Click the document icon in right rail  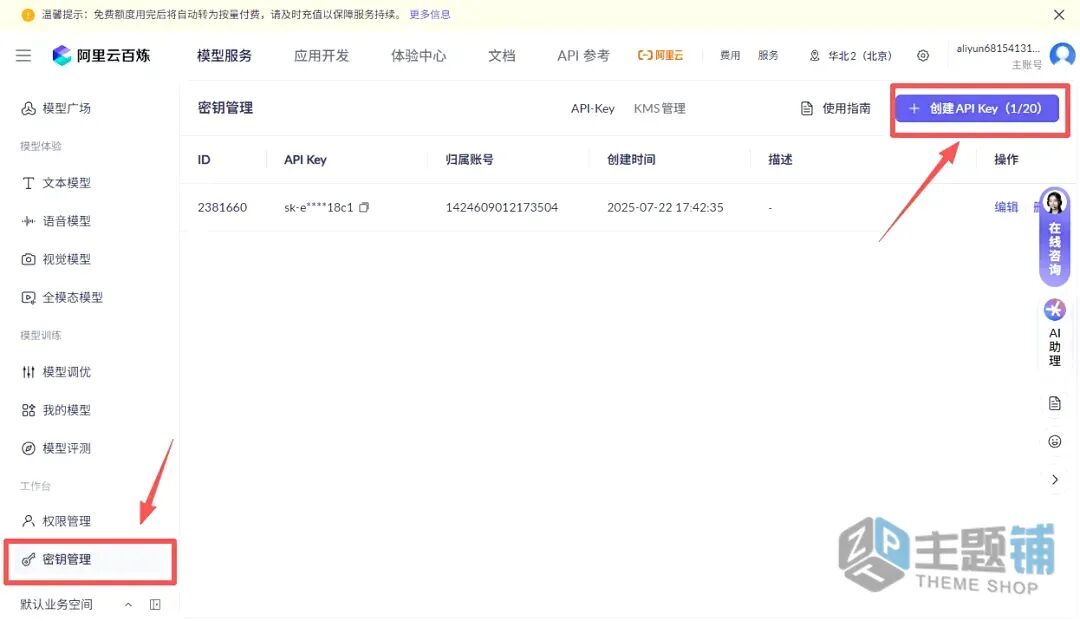coord(1055,403)
